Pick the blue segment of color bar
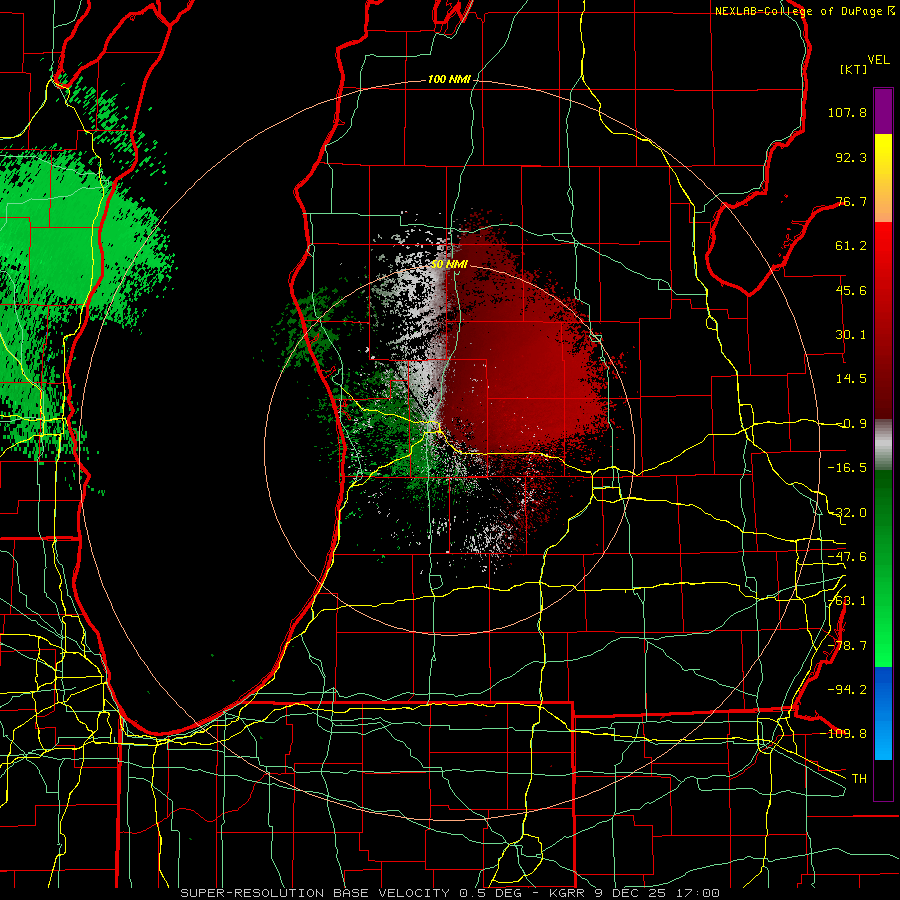The width and height of the screenshot is (900, 900). (883, 713)
